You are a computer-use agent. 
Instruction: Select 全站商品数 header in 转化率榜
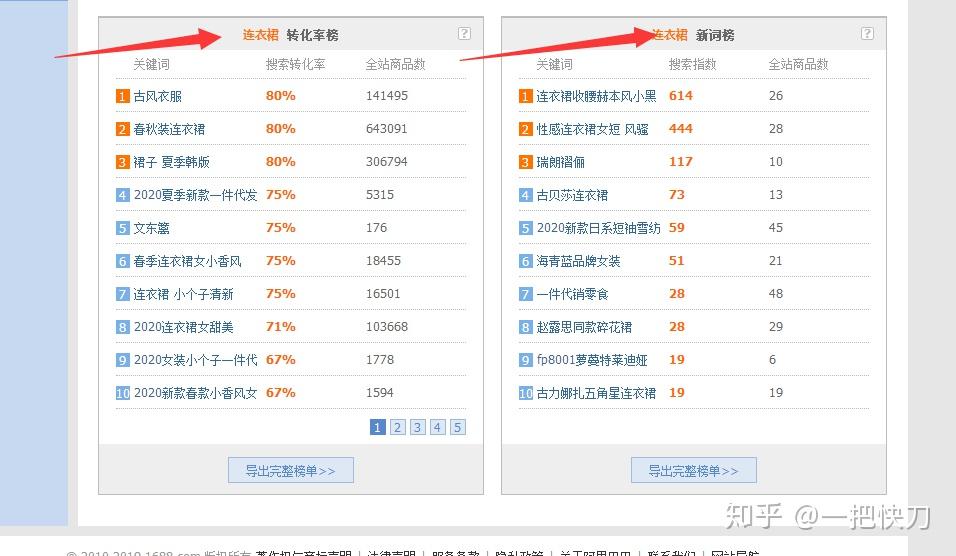(396, 64)
